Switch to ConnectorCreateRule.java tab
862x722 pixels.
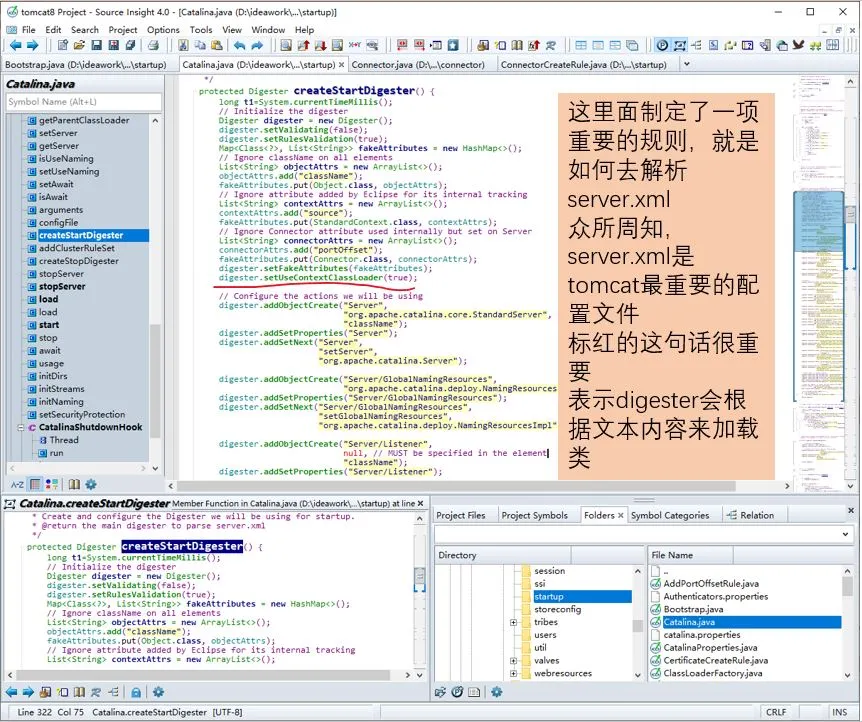(583, 65)
